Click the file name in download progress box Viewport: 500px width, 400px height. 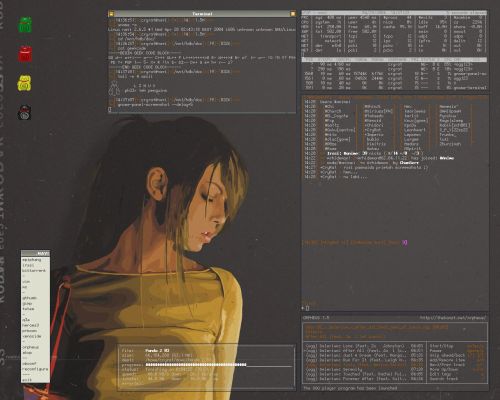[x=157, y=351]
